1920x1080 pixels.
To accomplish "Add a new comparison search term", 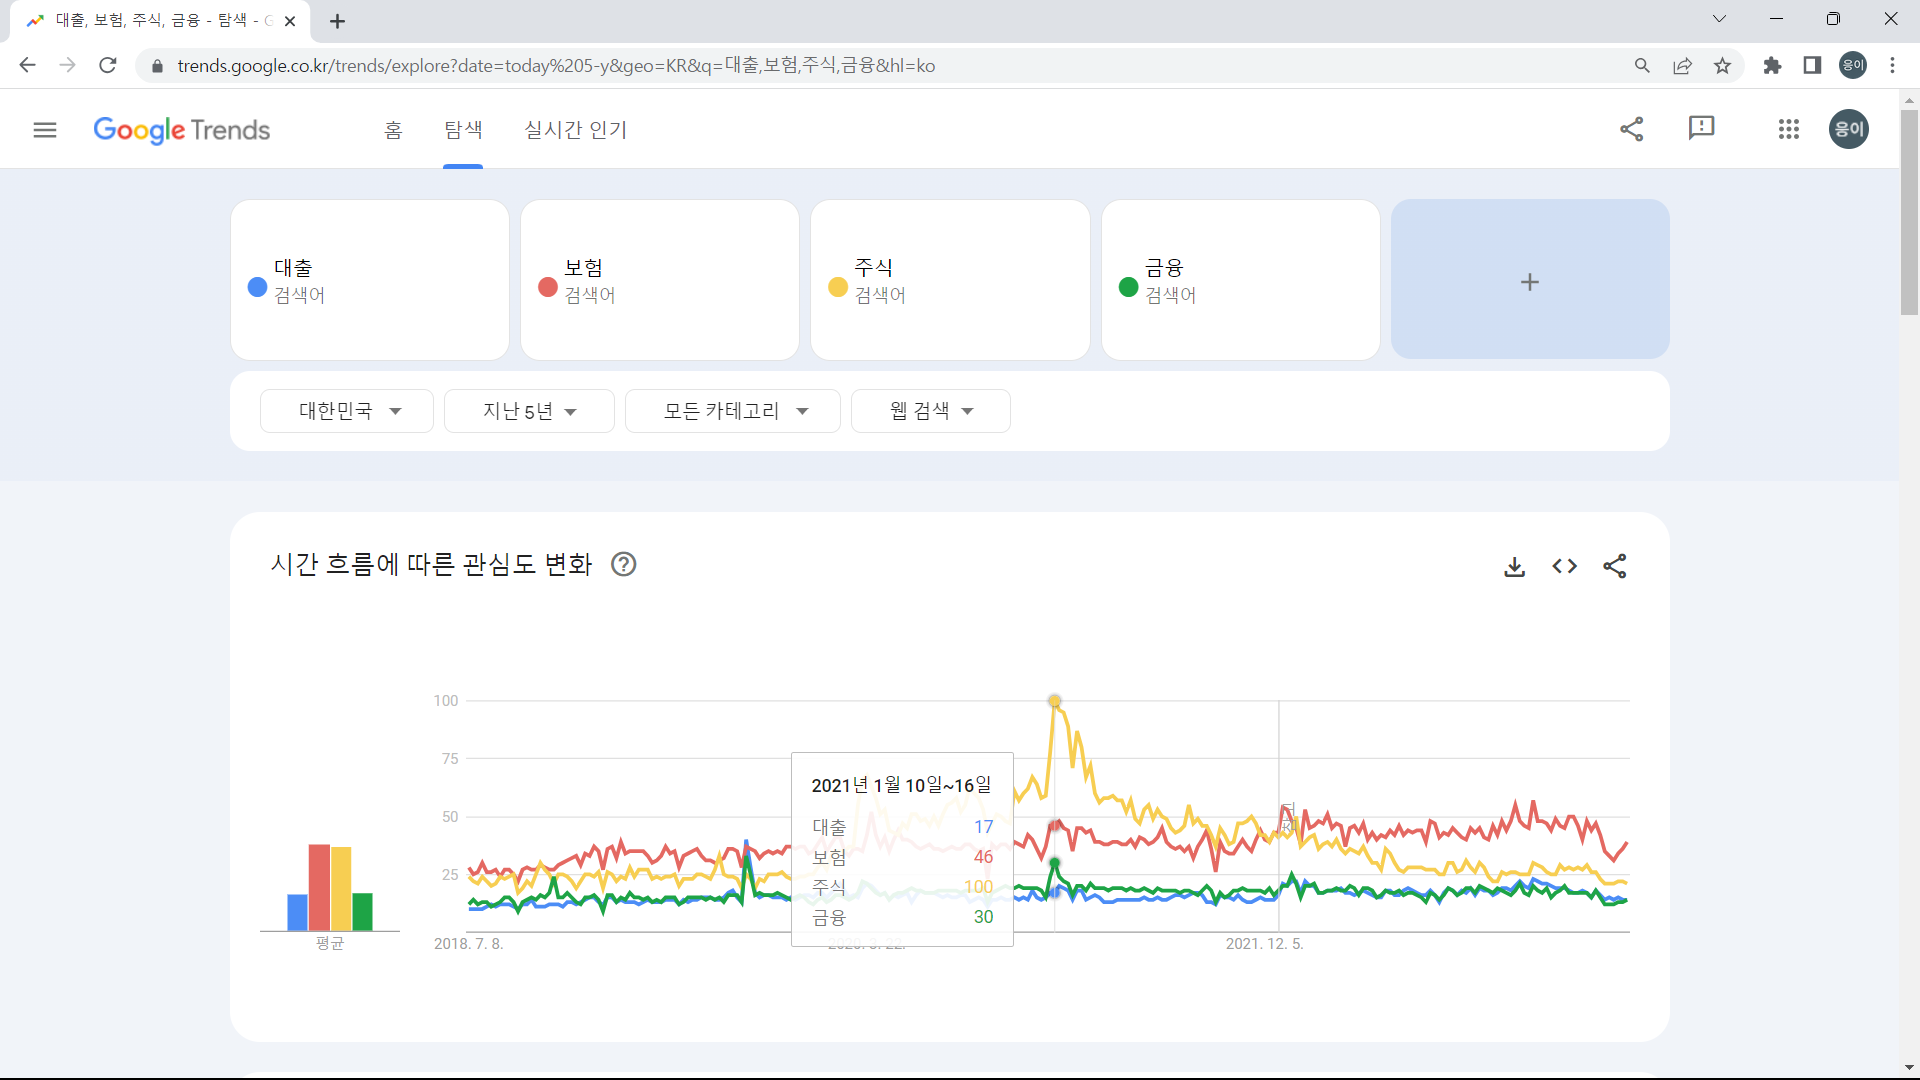I will [1529, 281].
